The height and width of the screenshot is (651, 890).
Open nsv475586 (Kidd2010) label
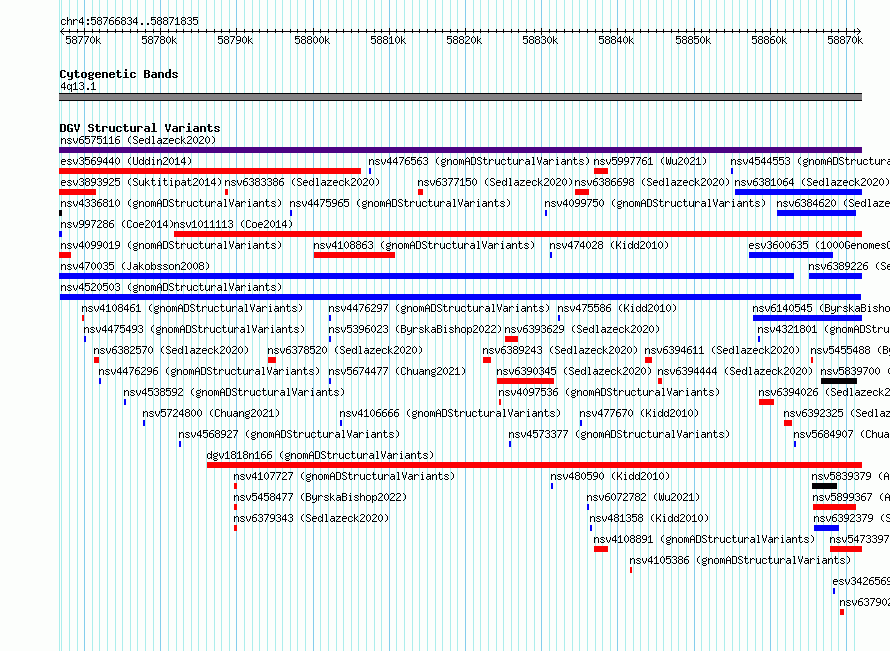pyautogui.click(x=618, y=308)
